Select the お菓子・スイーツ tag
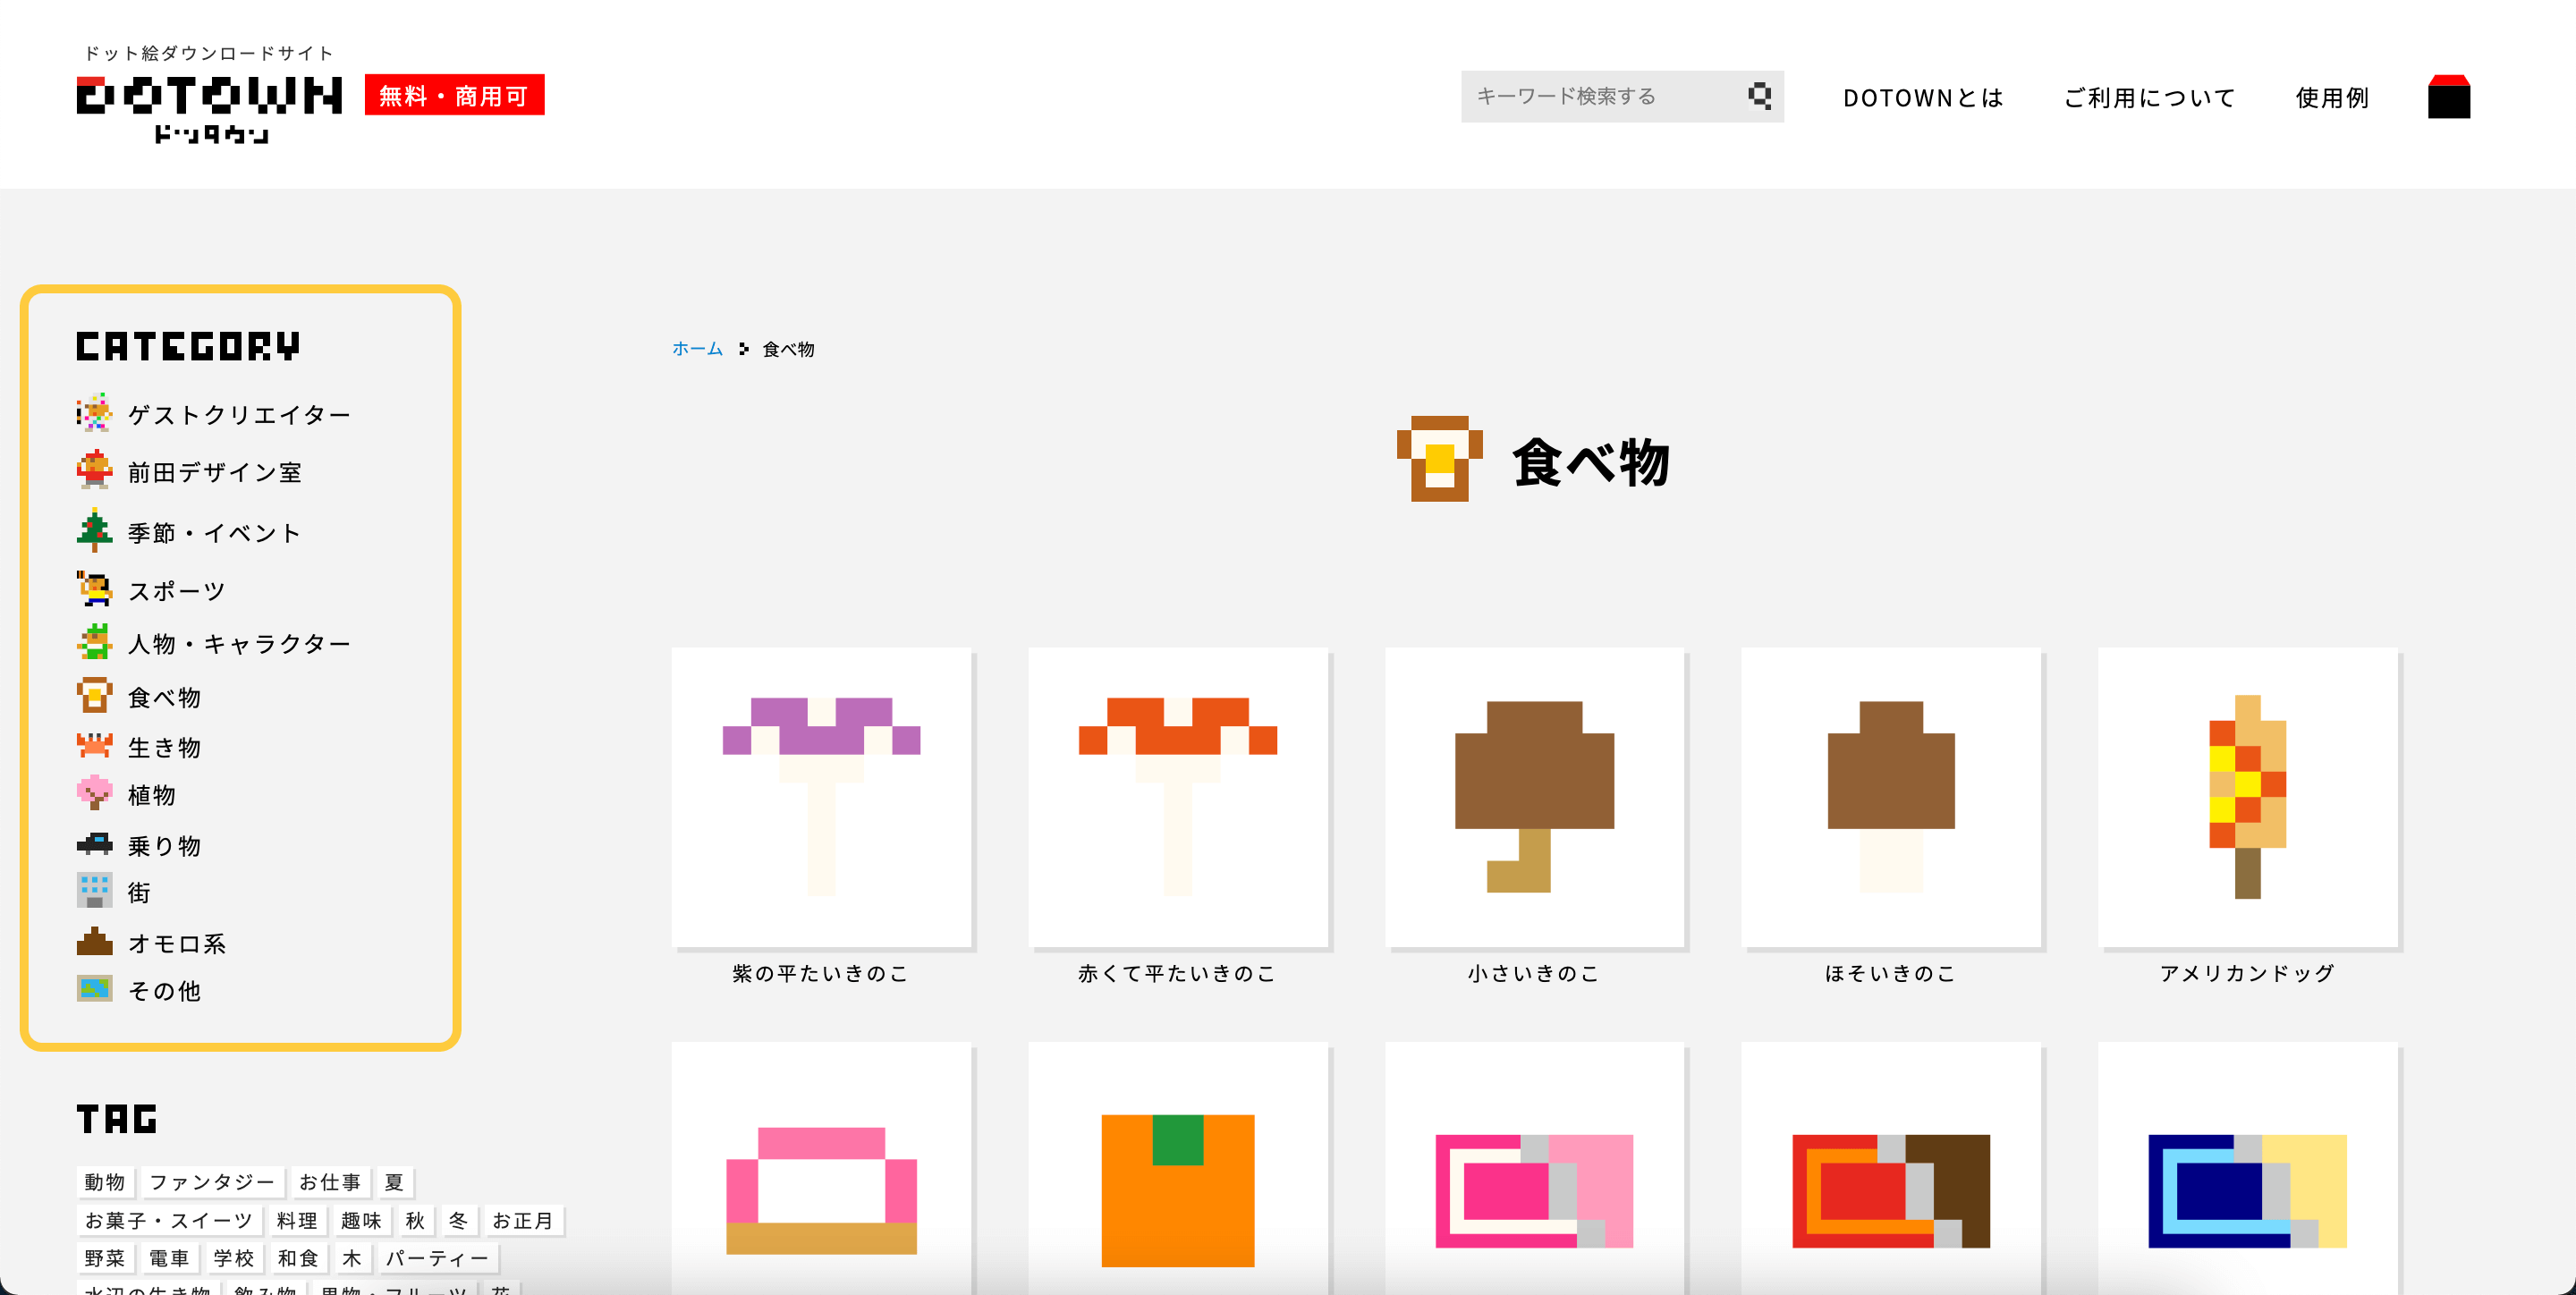 [x=169, y=1221]
